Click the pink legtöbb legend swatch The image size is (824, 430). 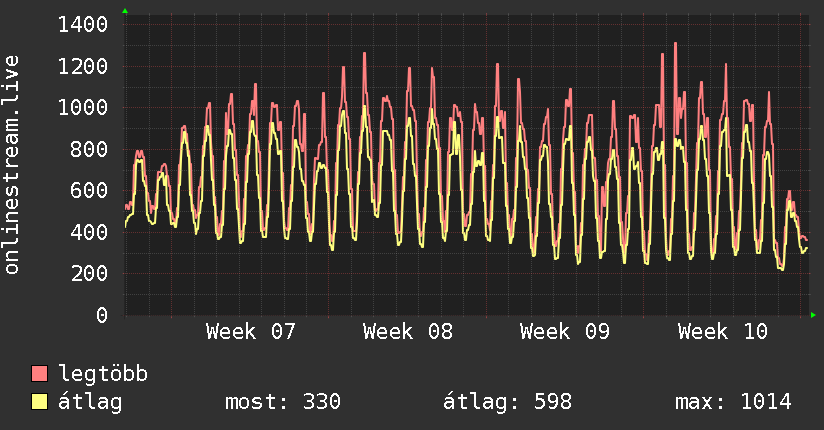[x=39, y=374]
